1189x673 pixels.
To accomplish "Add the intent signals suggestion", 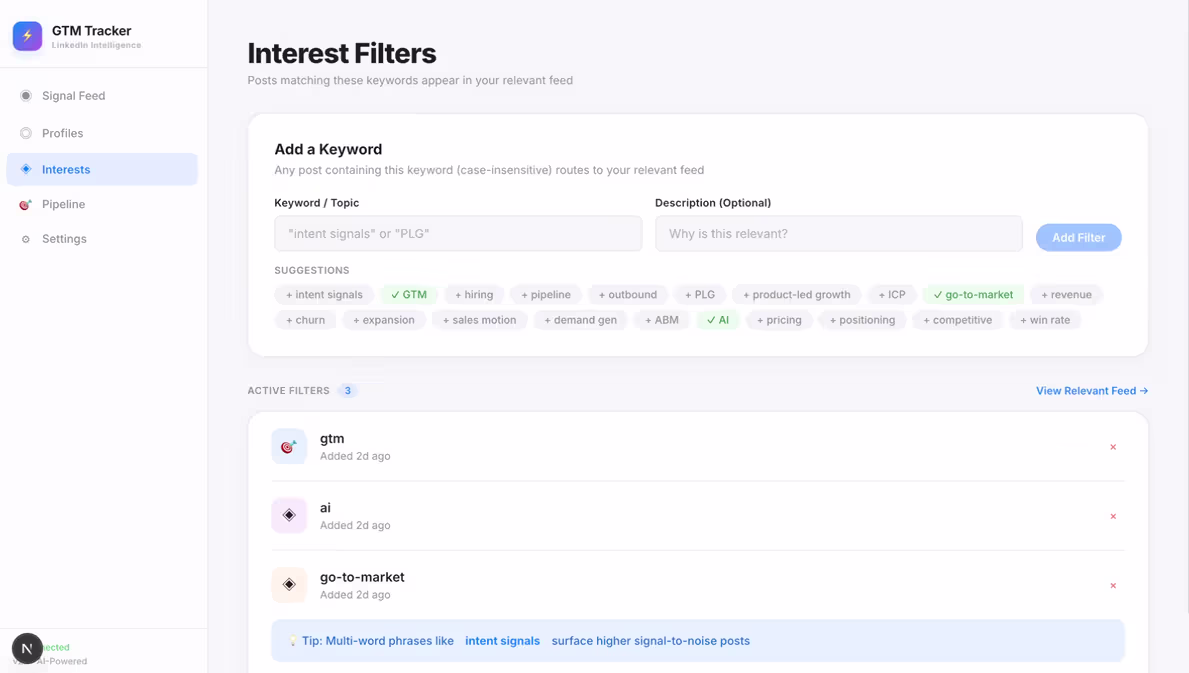I will (323, 294).
